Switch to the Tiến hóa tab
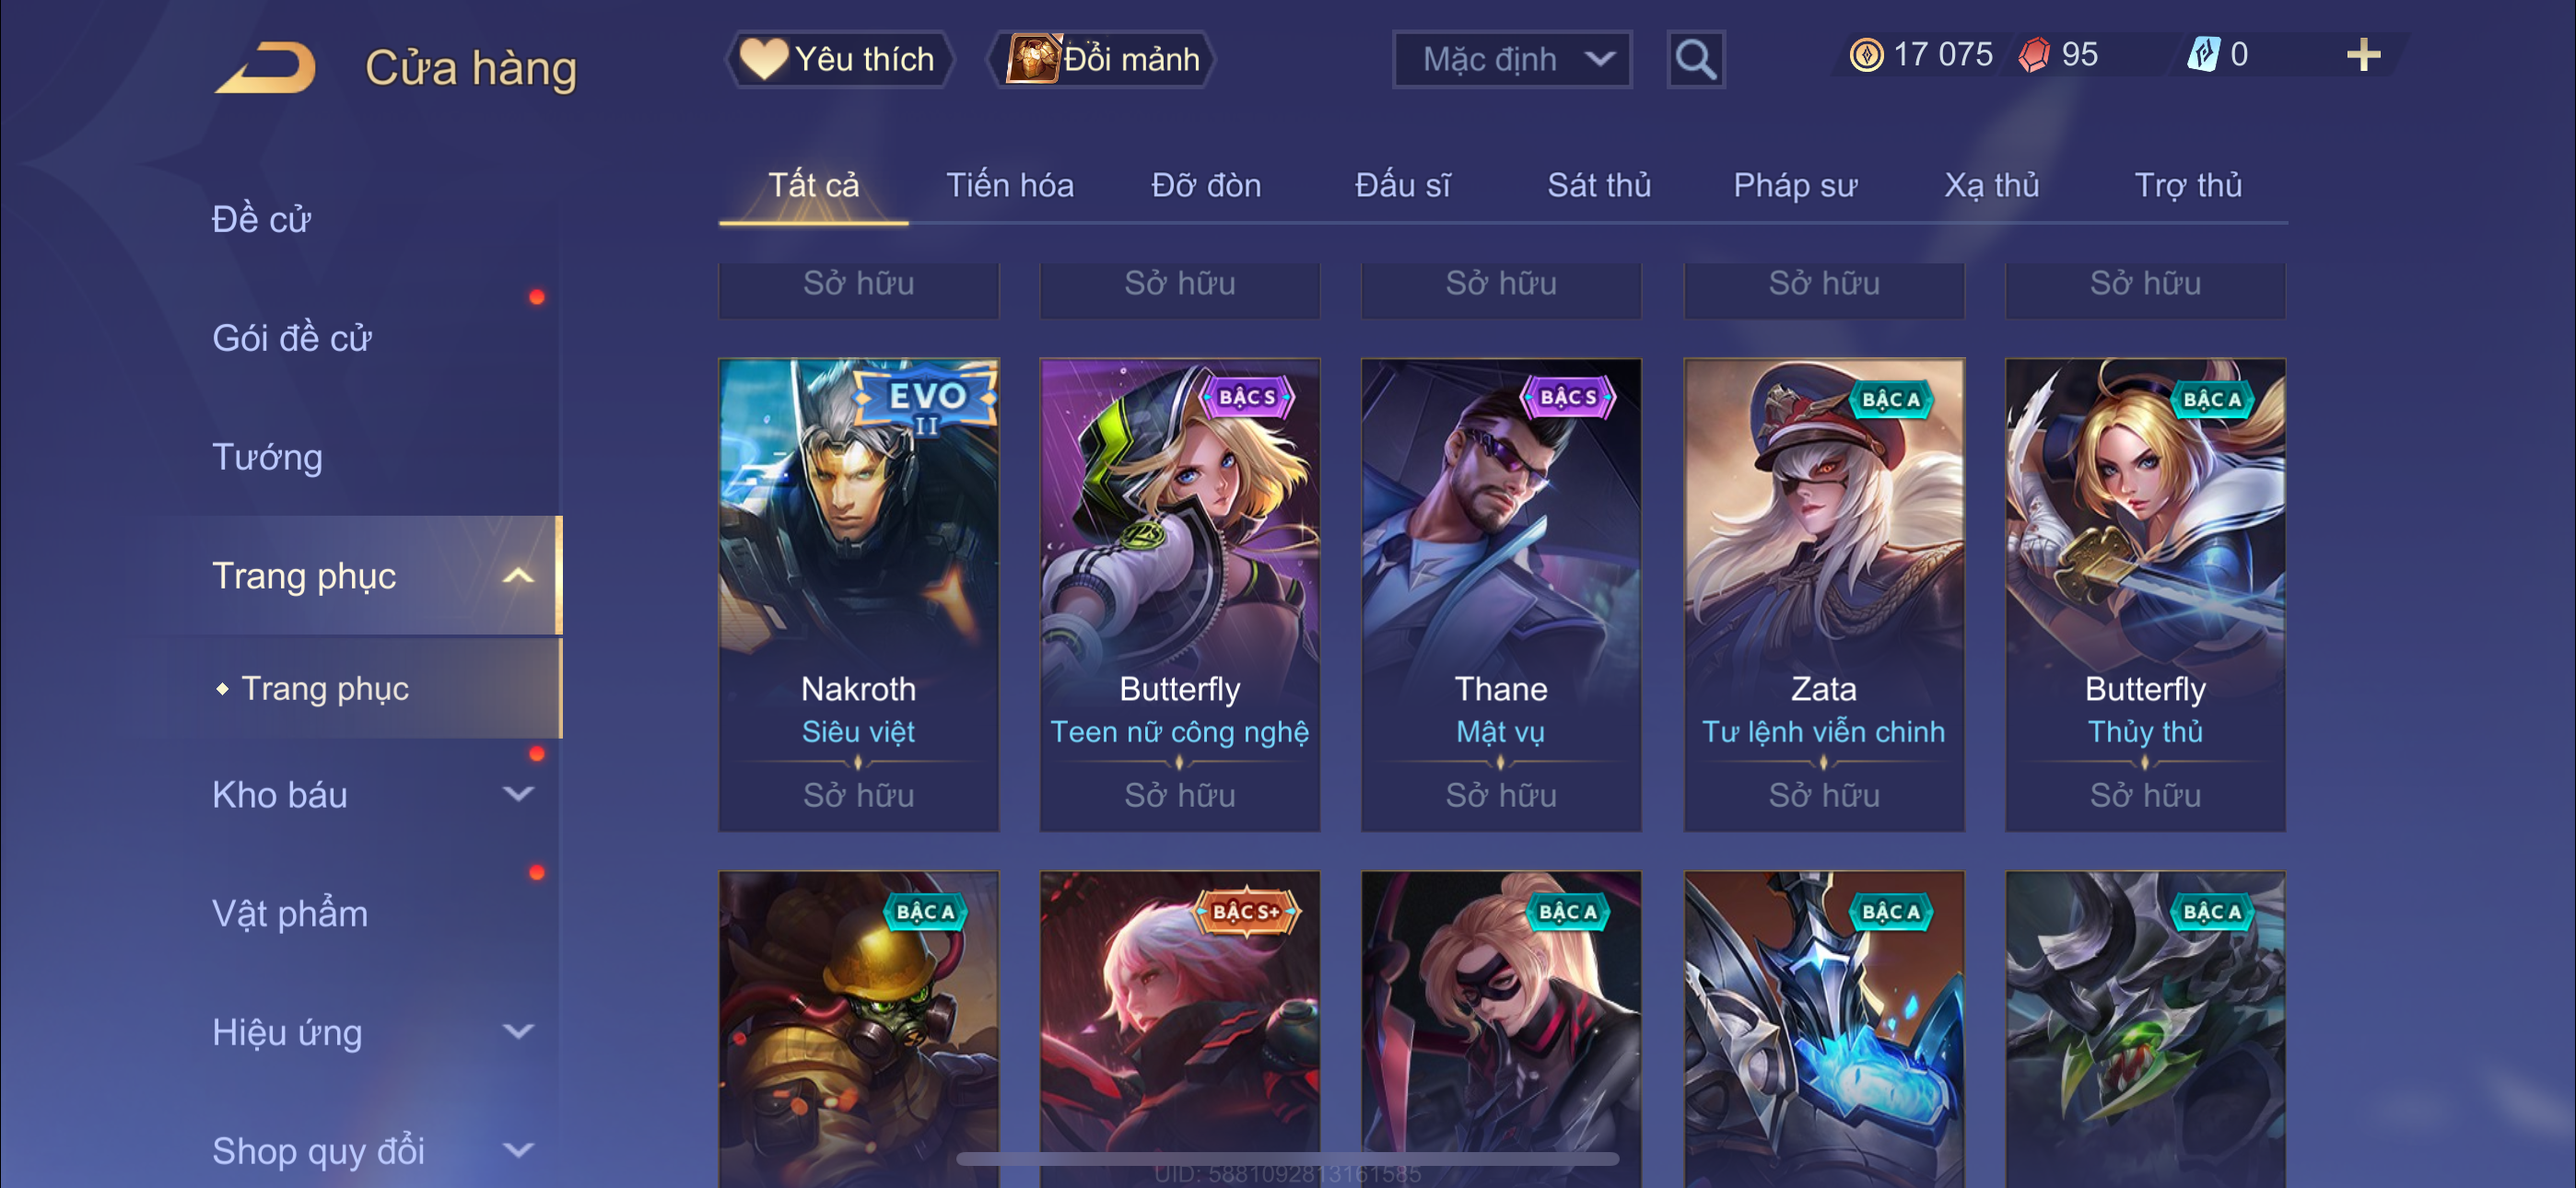This screenshot has width=2576, height=1188. [x=1010, y=185]
